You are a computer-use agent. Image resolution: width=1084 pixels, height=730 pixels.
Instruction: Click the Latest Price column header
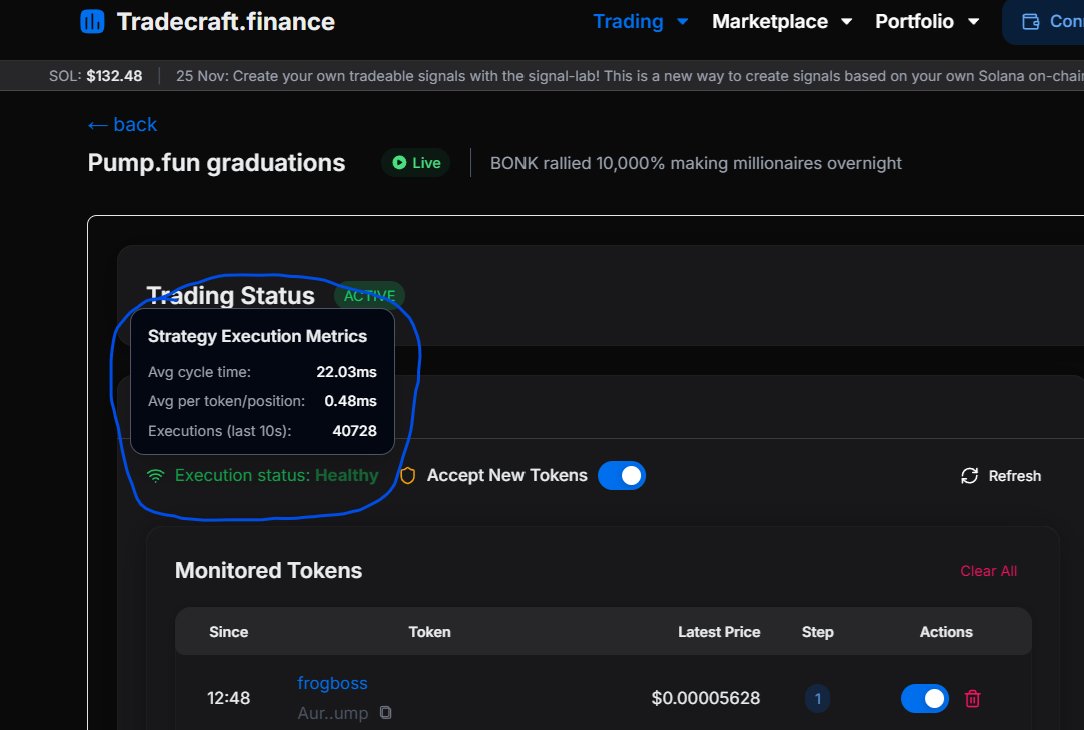coord(719,632)
